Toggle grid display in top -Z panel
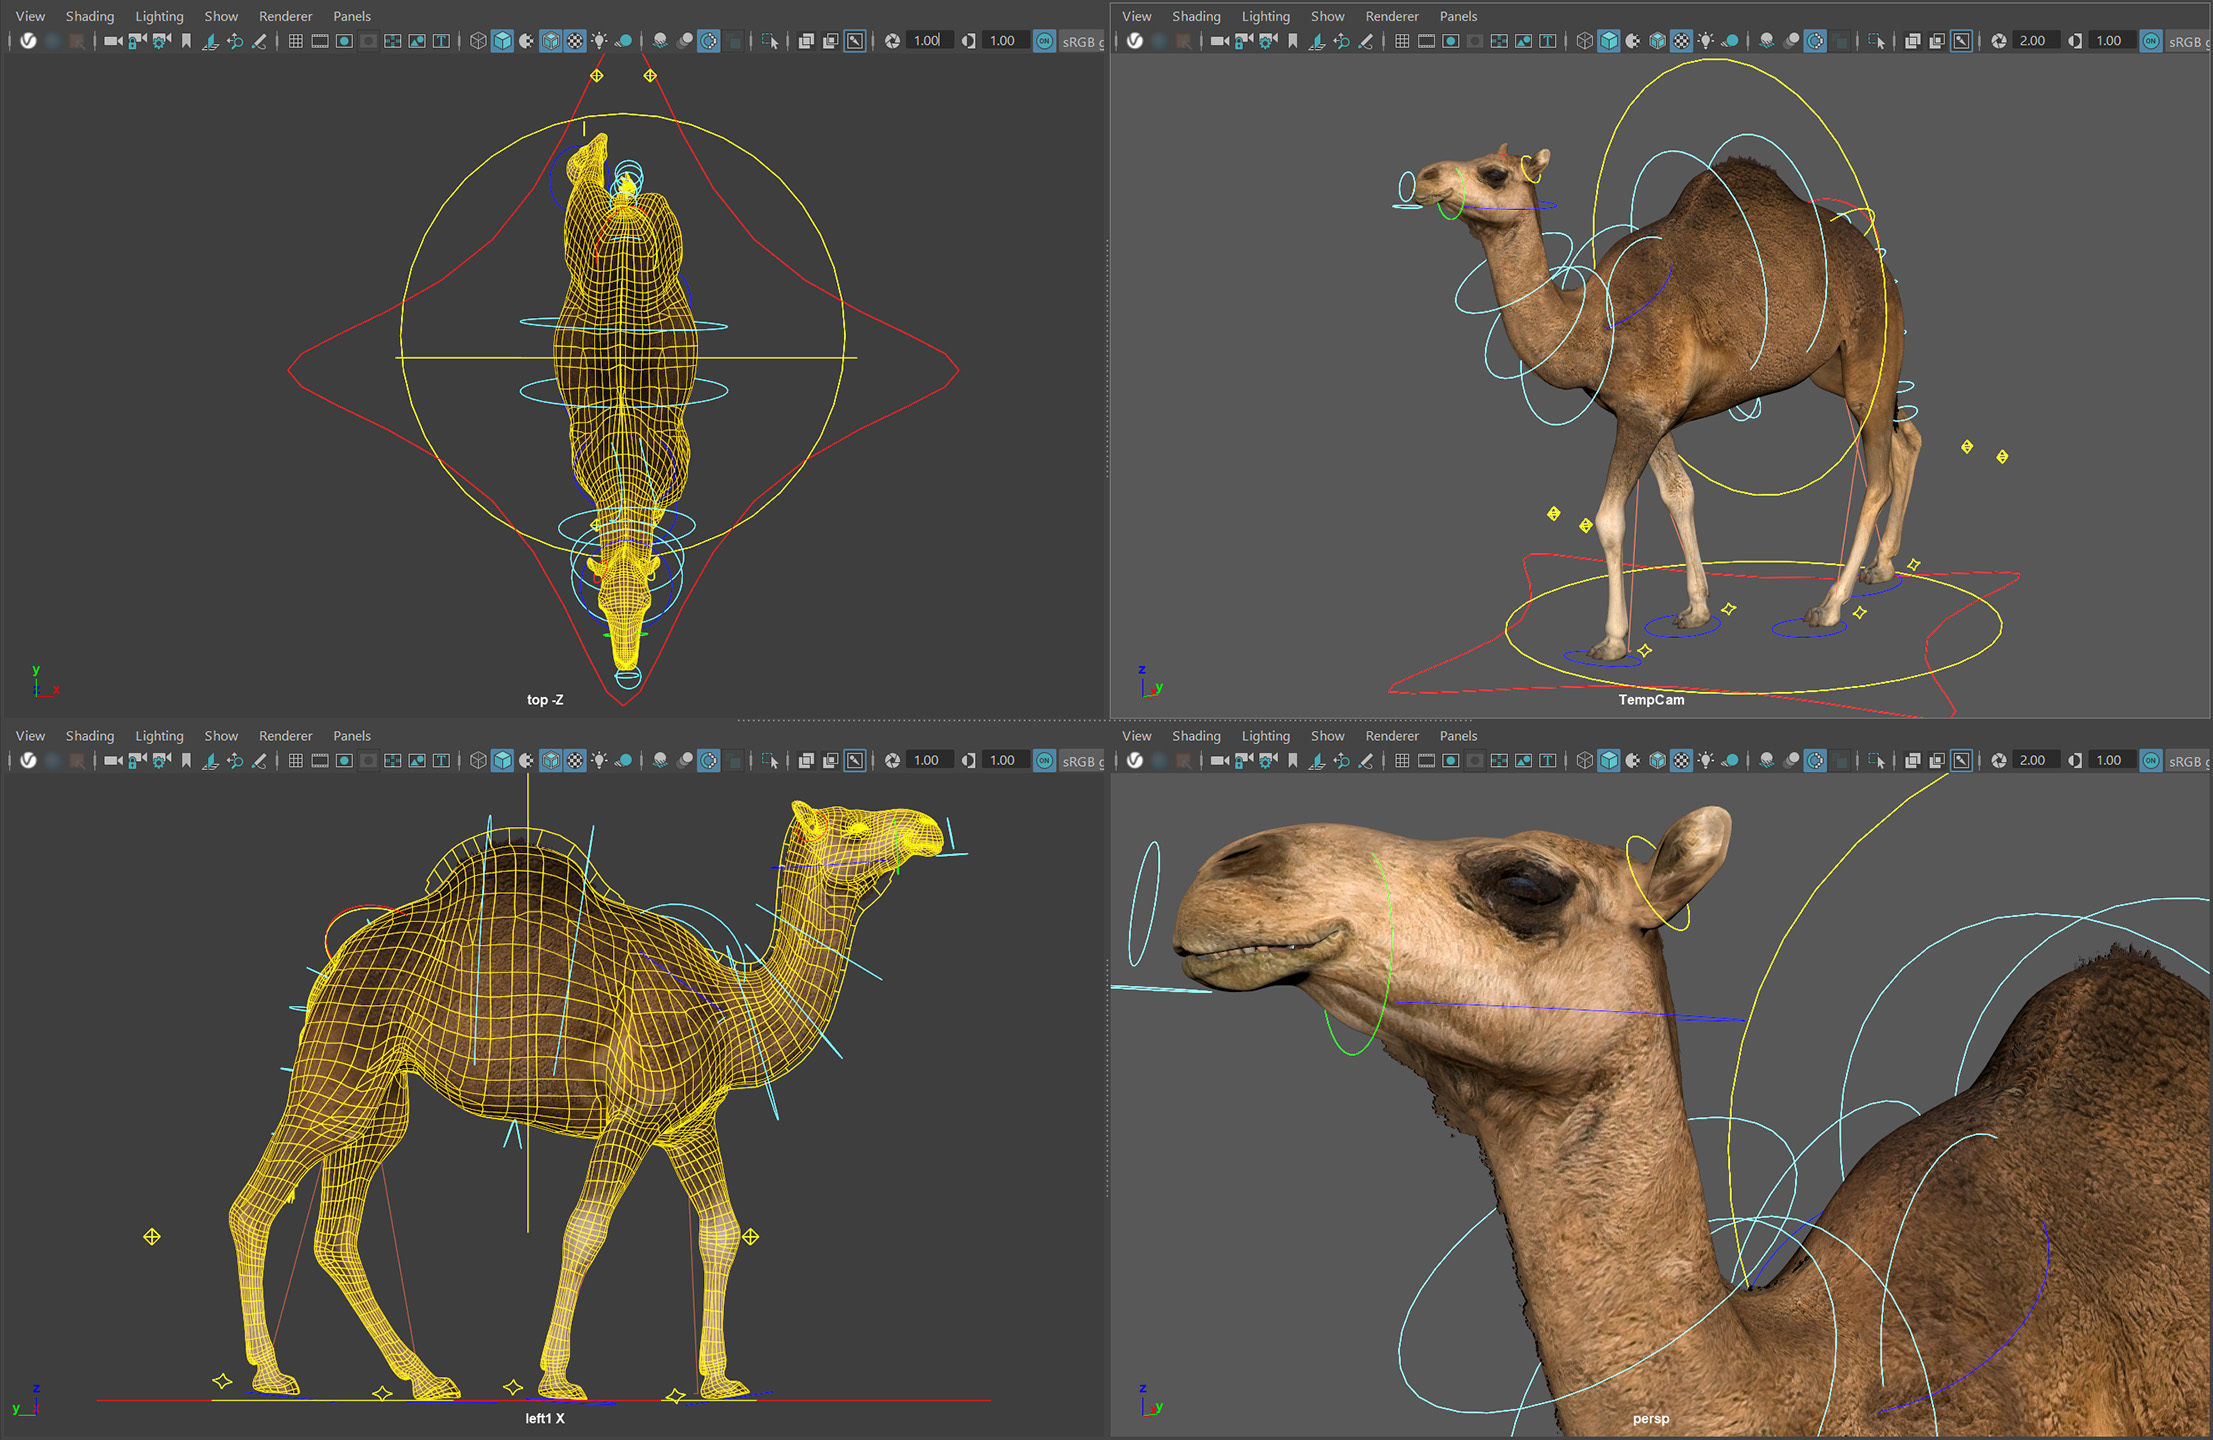Screen dimensions: 2213x1440 295,41
